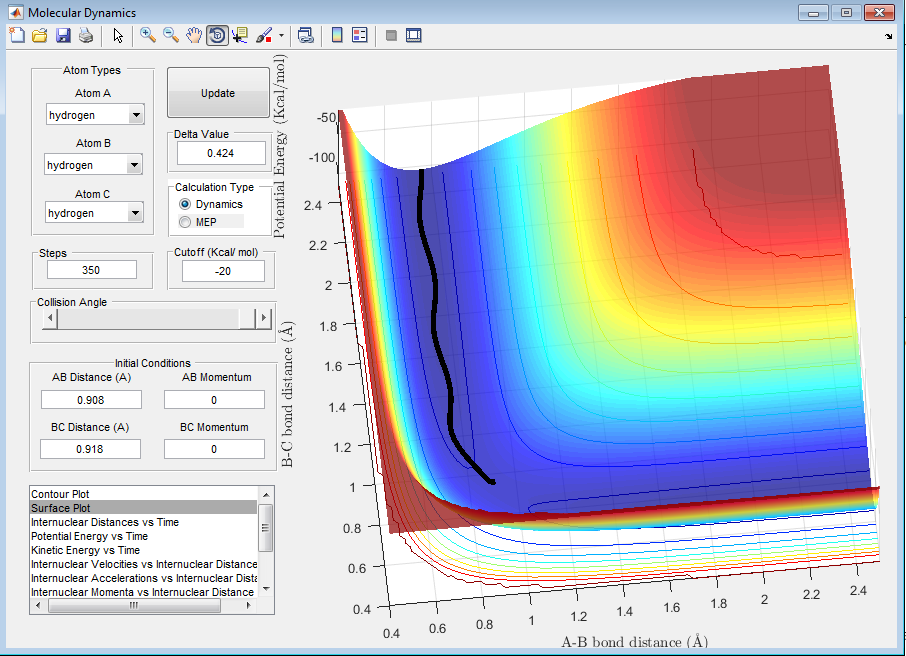Open the Atom A dropdown

coord(95,115)
